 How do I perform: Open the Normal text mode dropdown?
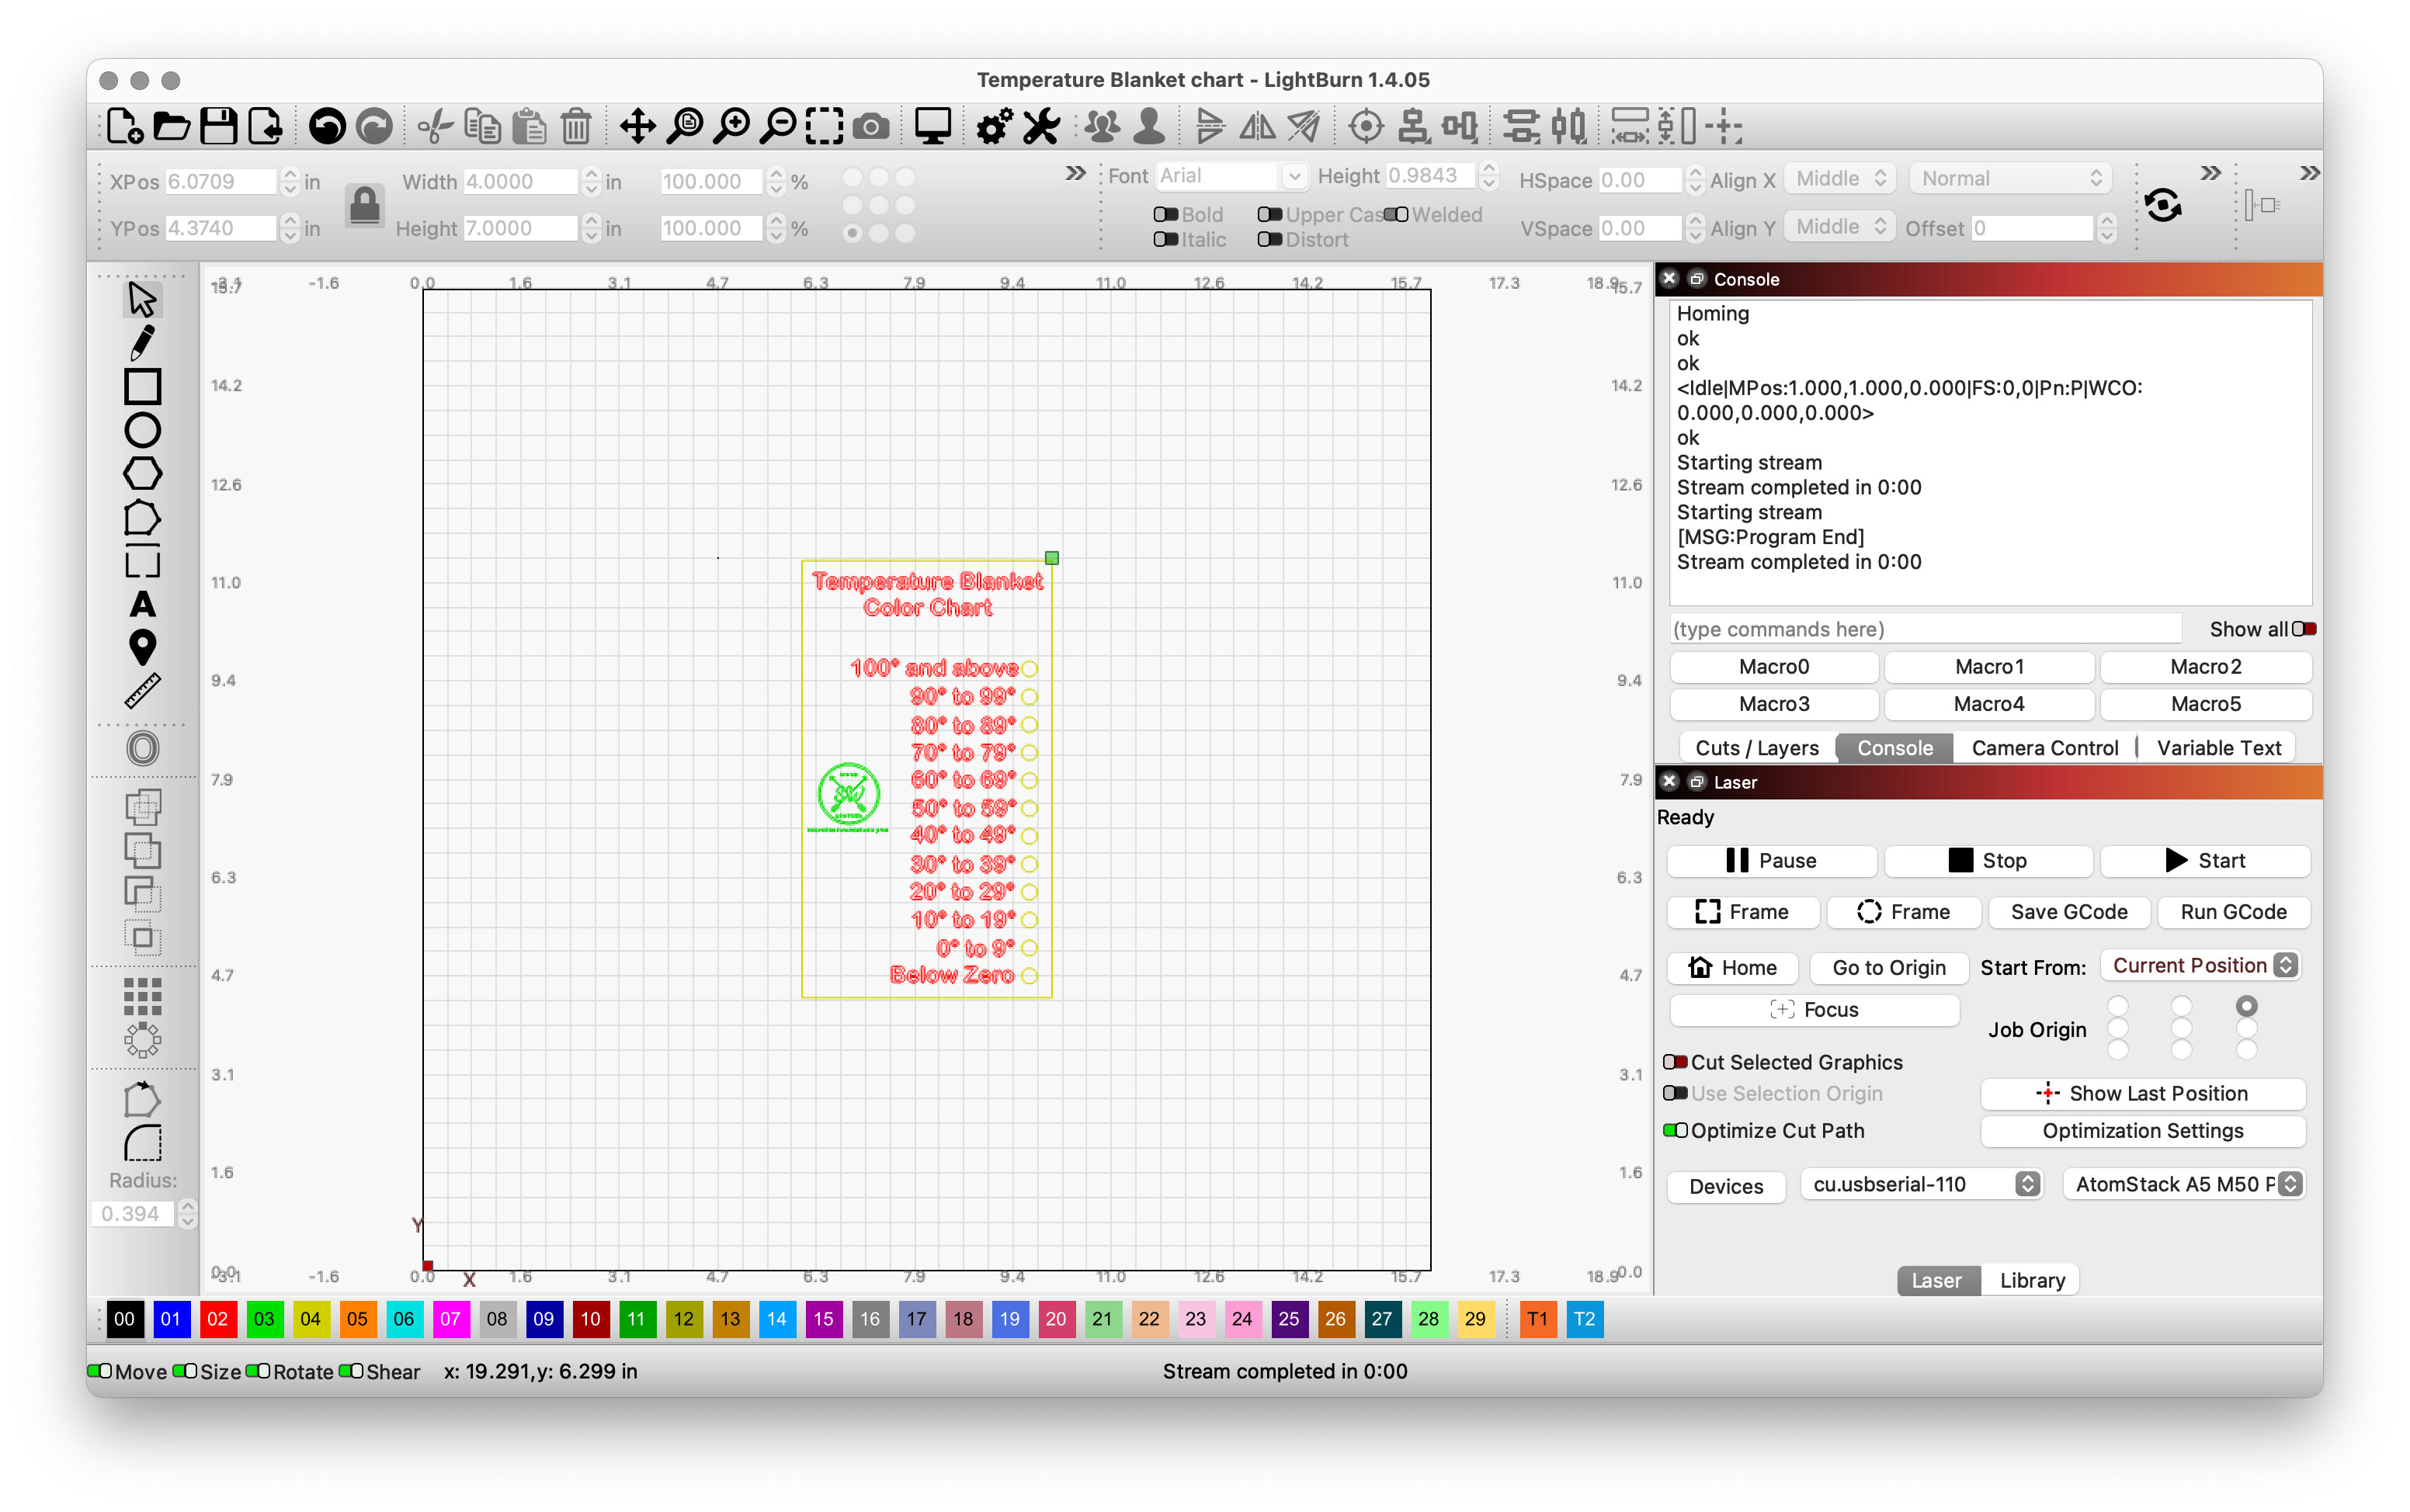coord(2010,178)
